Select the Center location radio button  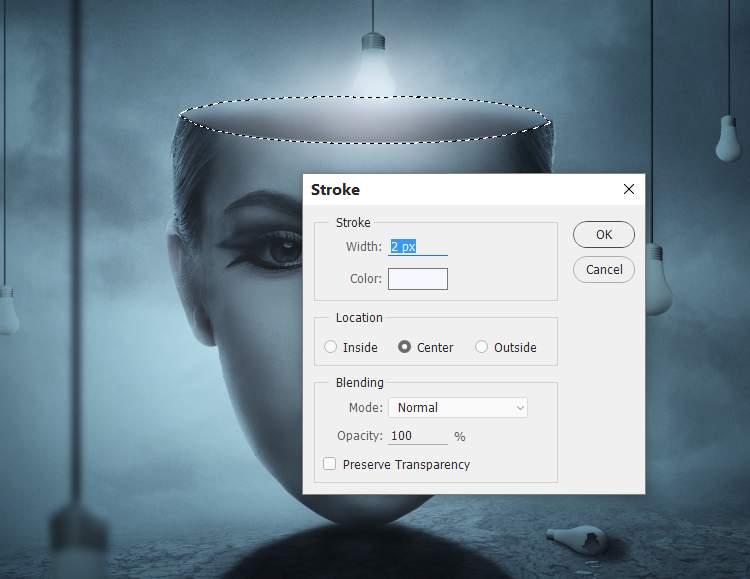404,346
